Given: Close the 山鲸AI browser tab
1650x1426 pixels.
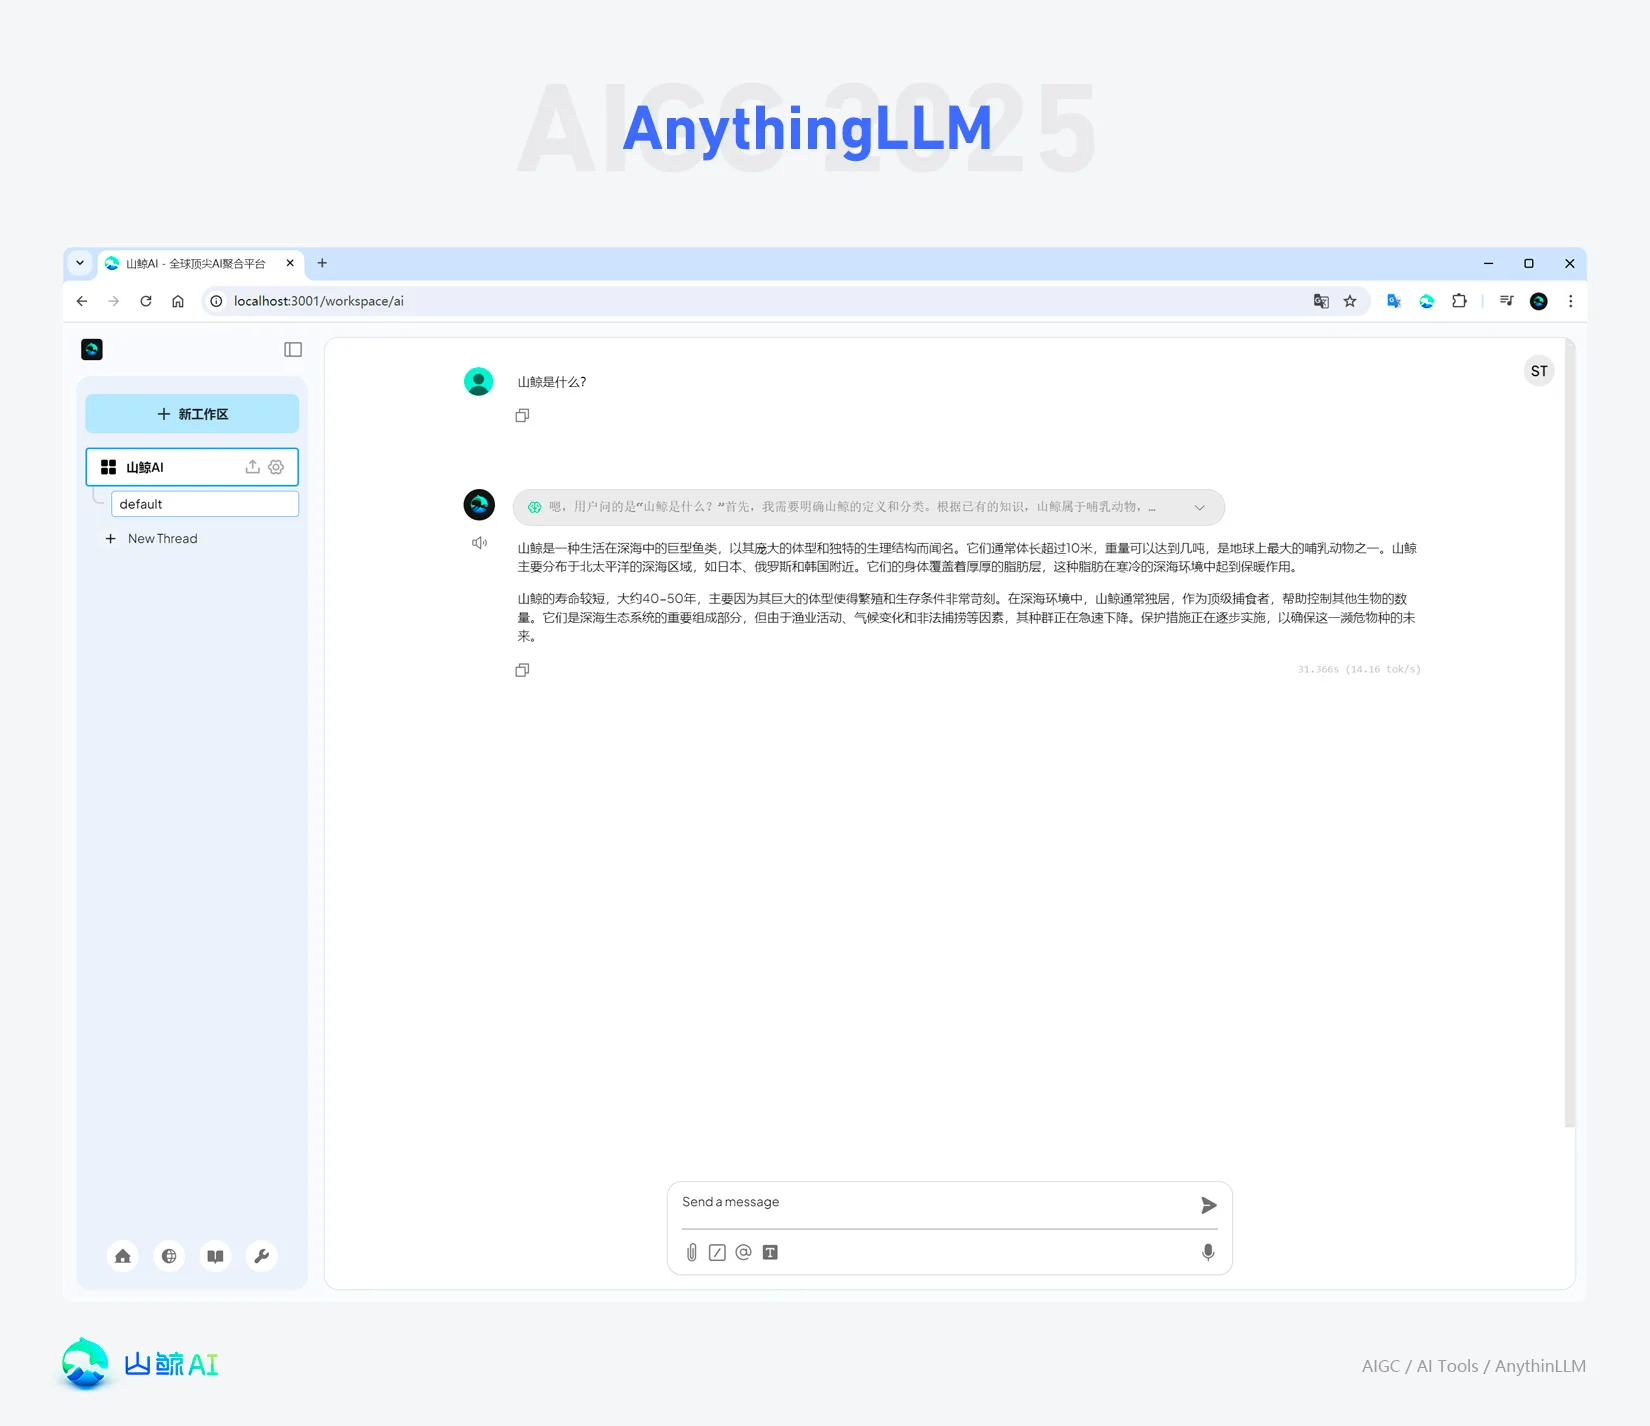Looking at the screenshot, I should click(x=290, y=263).
